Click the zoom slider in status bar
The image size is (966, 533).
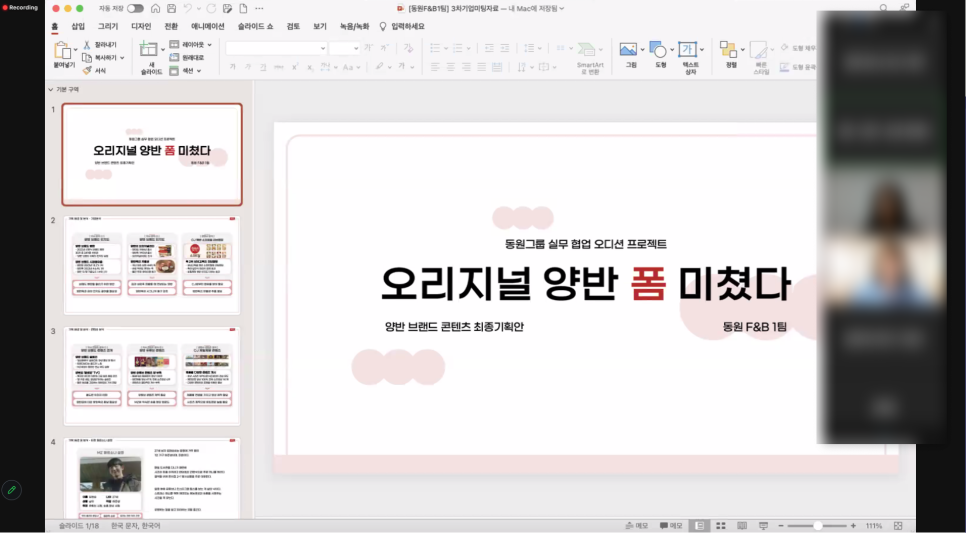pos(817,526)
